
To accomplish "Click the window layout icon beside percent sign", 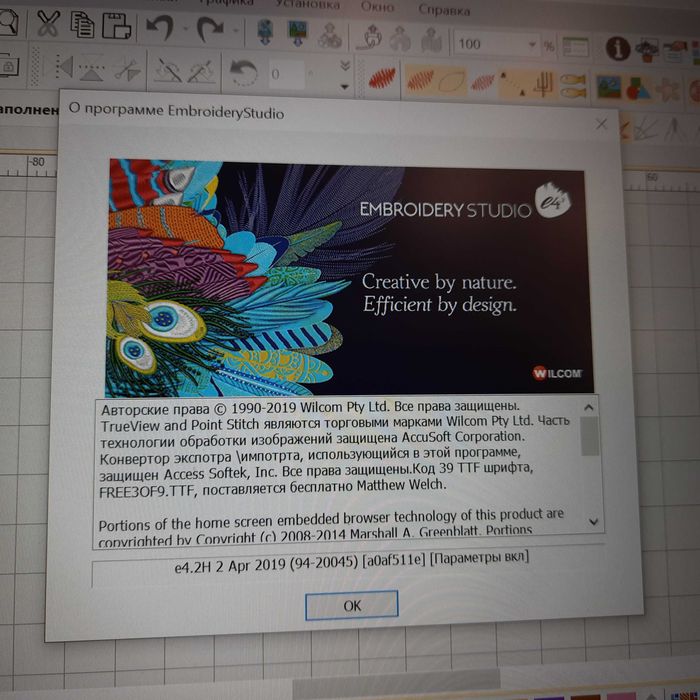I will (x=575, y=46).
